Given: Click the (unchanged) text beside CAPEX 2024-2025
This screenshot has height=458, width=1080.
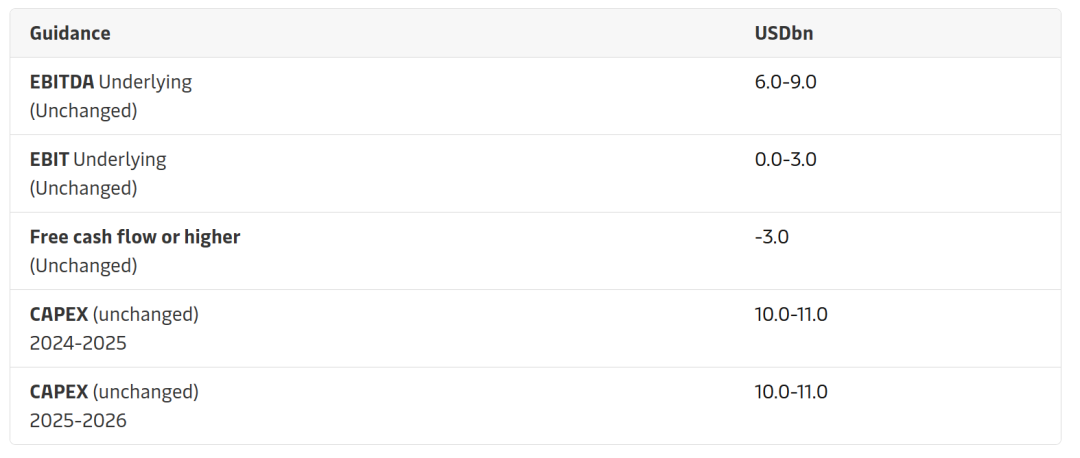Looking at the screenshot, I should (146, 315).
